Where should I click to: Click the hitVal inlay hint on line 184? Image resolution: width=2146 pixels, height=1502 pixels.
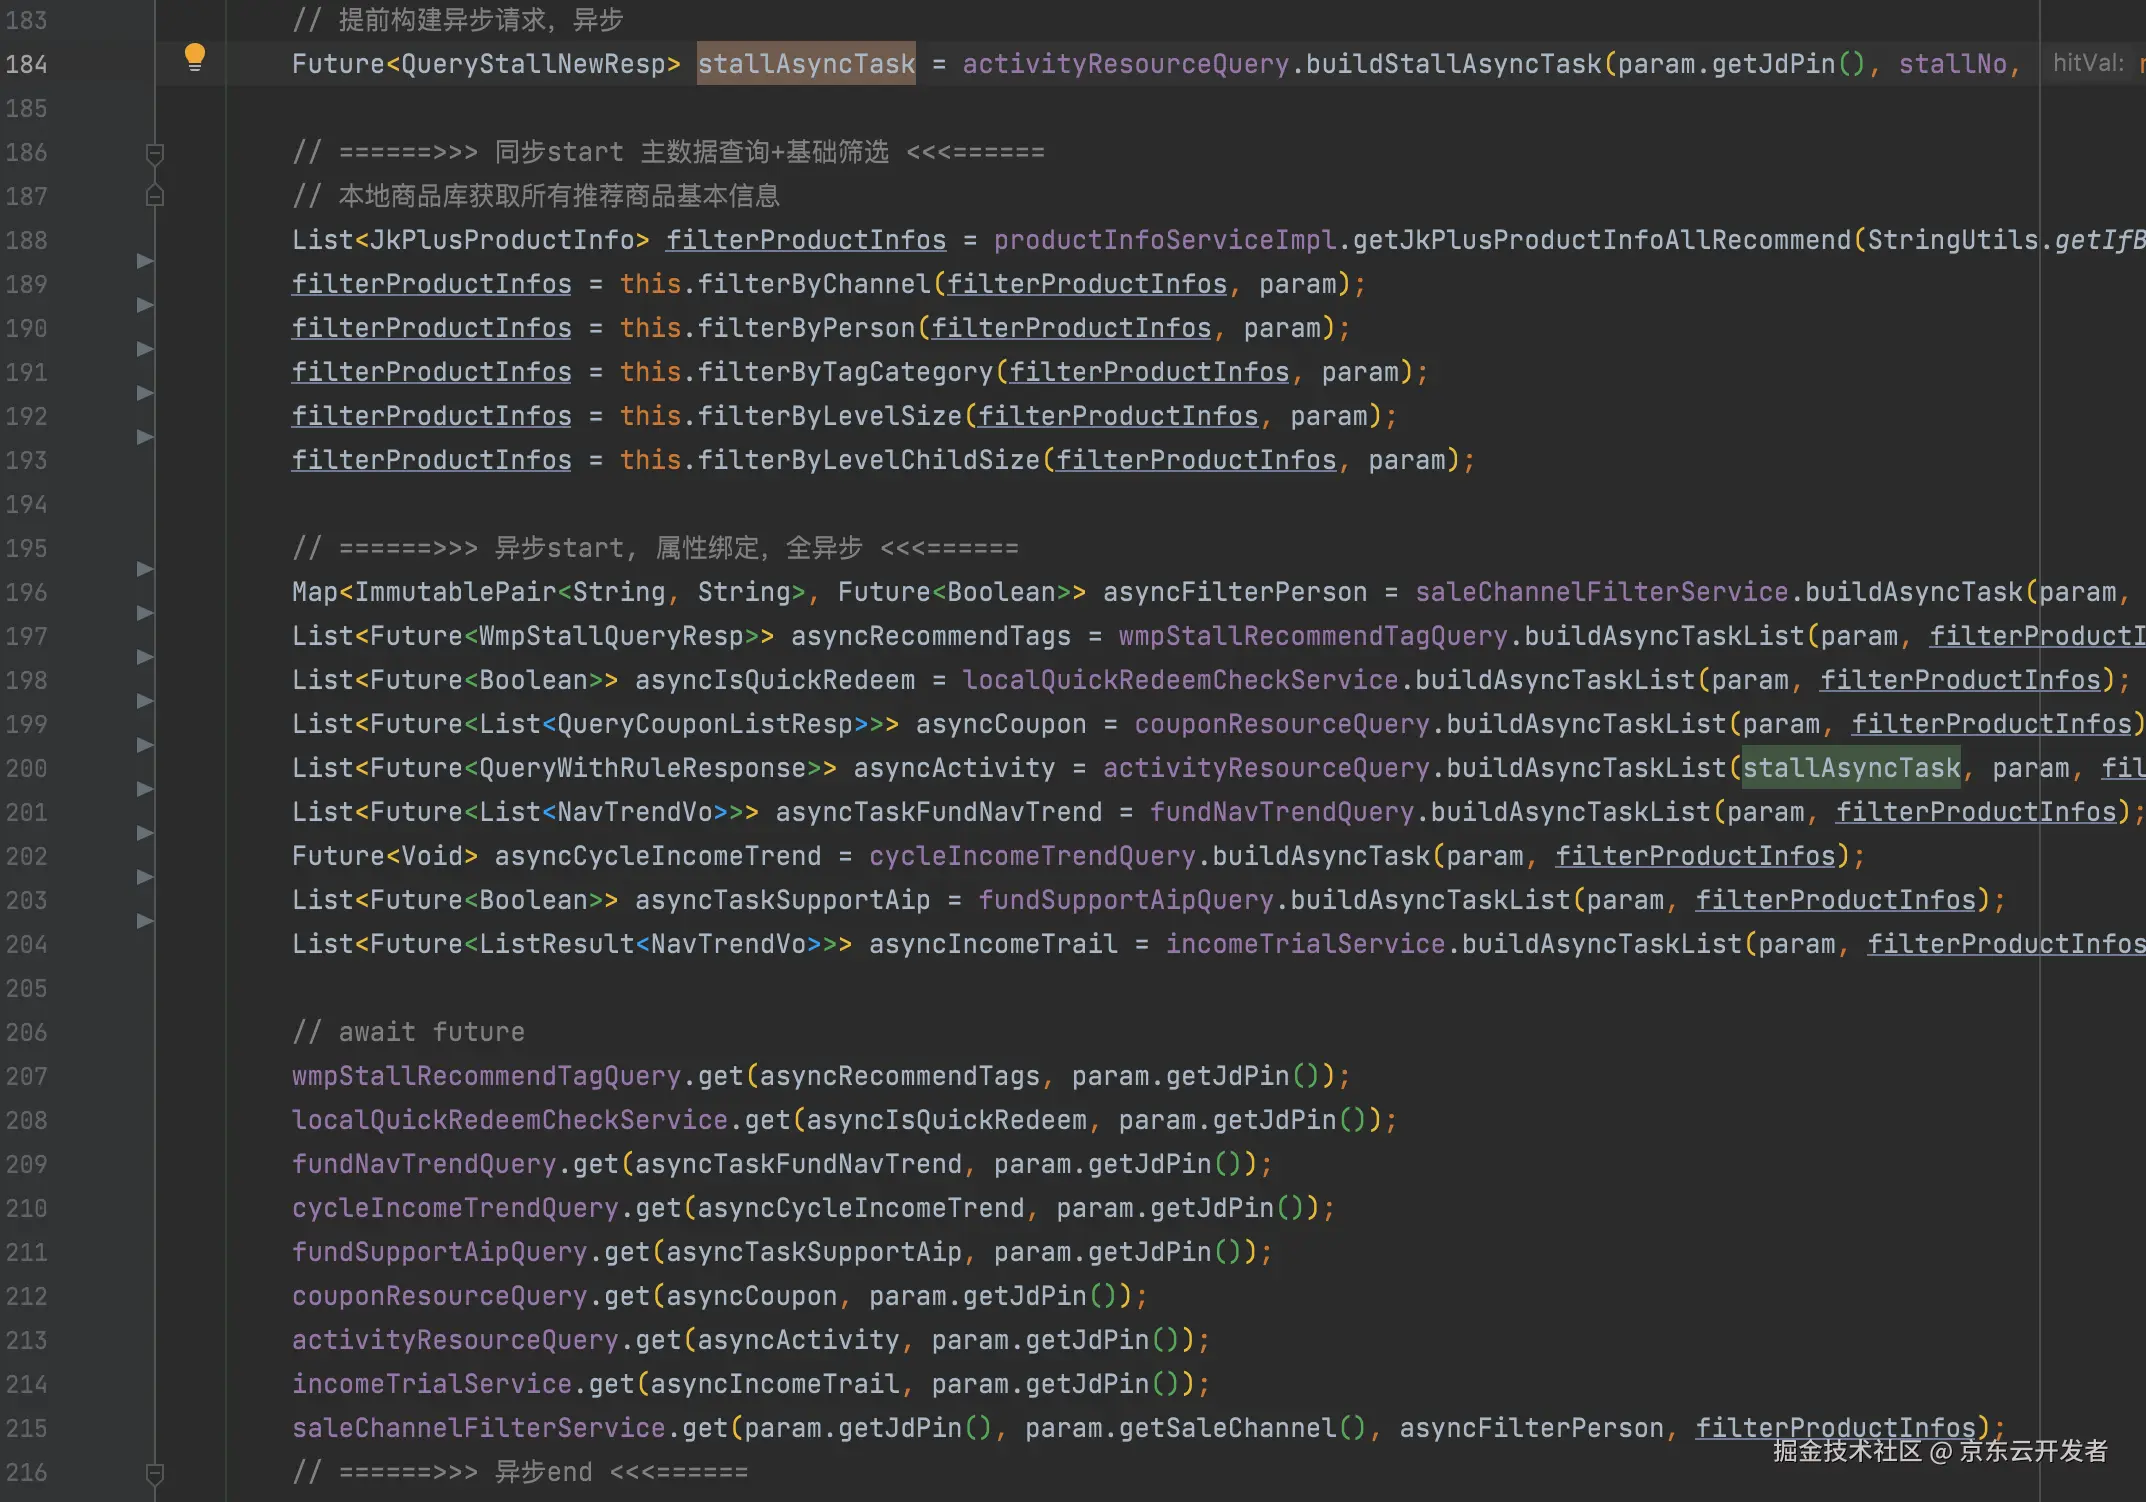2087,63
